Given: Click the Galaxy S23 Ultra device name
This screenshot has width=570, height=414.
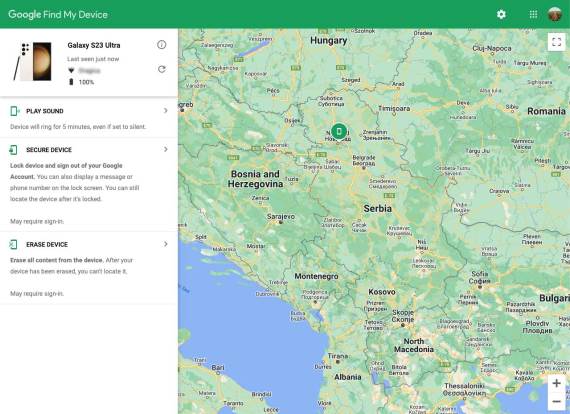Looking at the screenshot, I should pos(94,45).
